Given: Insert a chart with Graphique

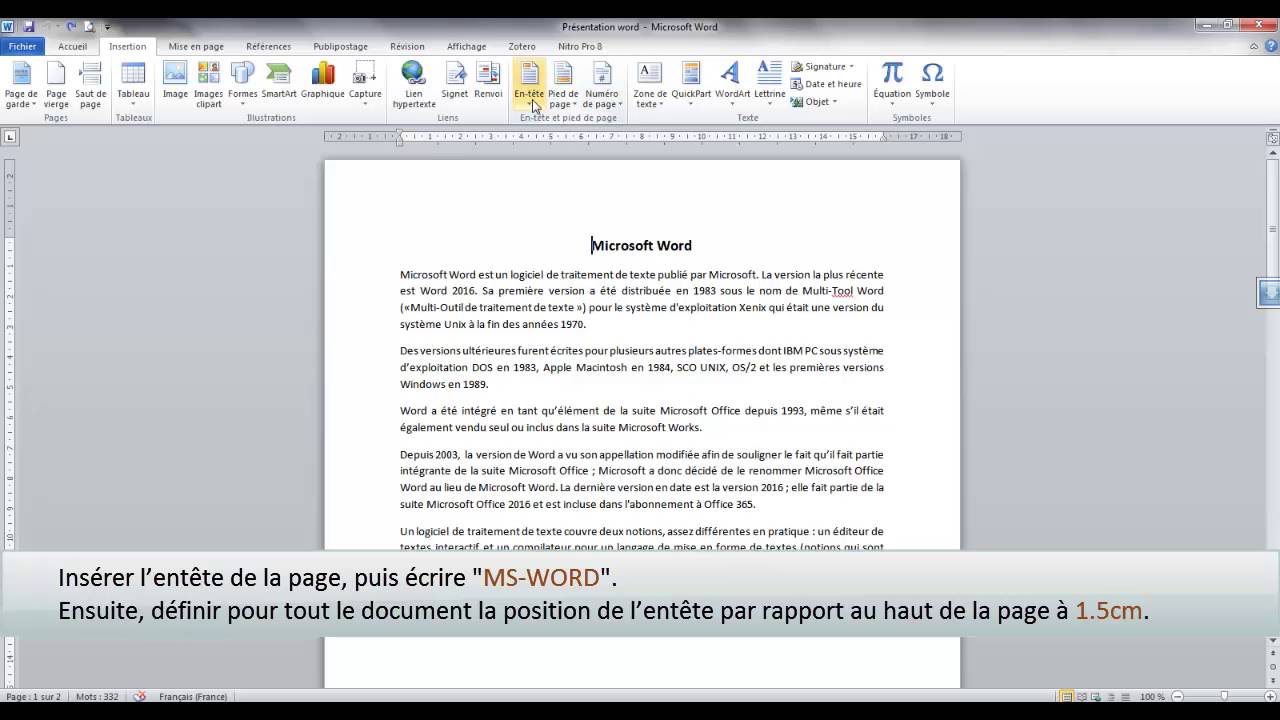Looking at the screenshot, I should [323, 80].
